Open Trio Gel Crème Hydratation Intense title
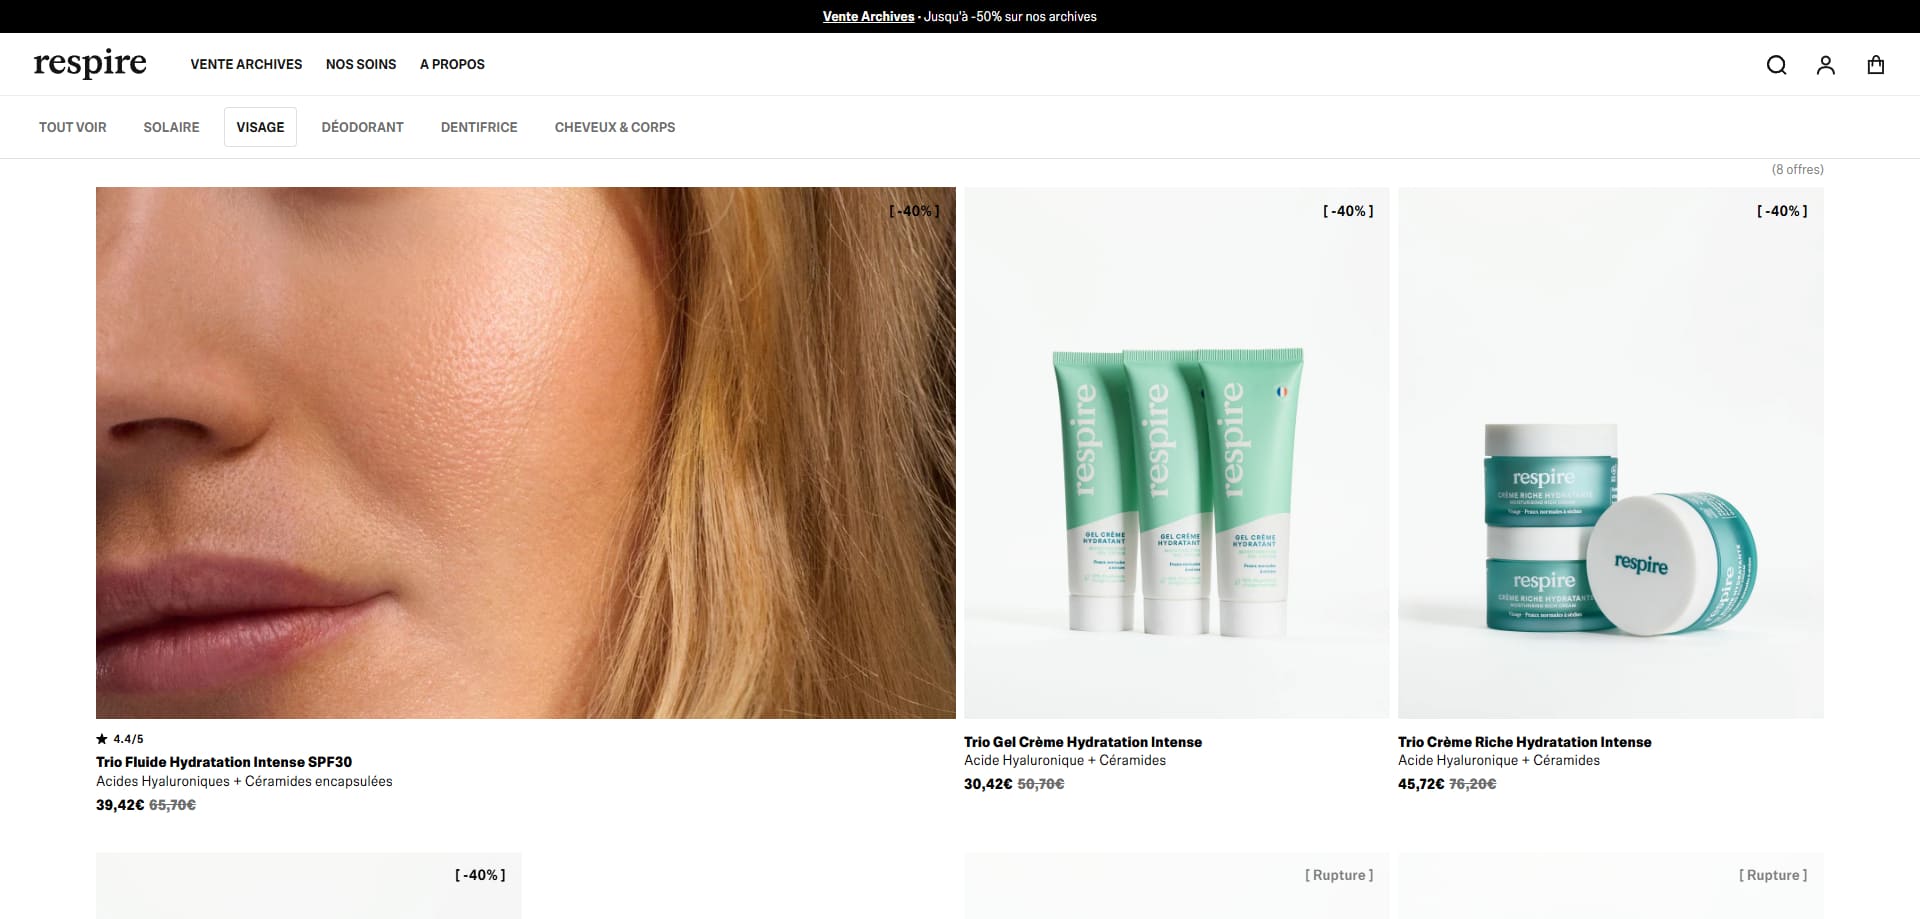 (1083, 742)
